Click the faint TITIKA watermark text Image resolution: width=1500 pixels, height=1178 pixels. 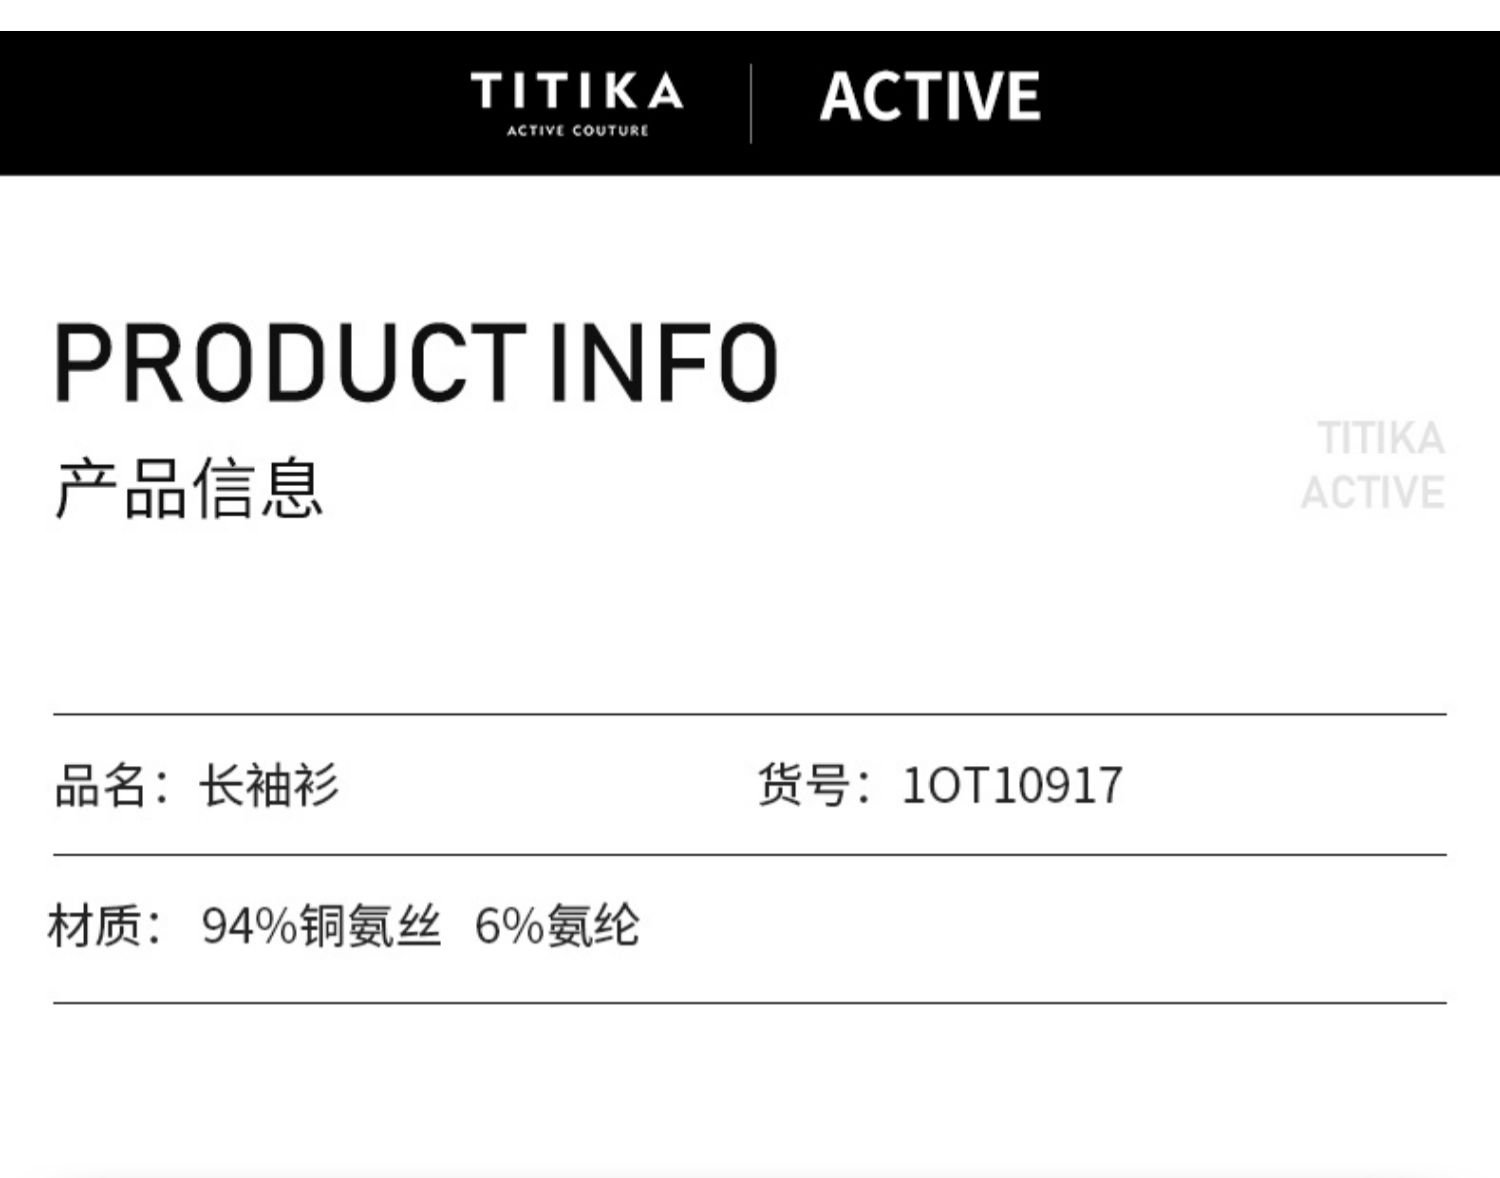click(1380, 438)
